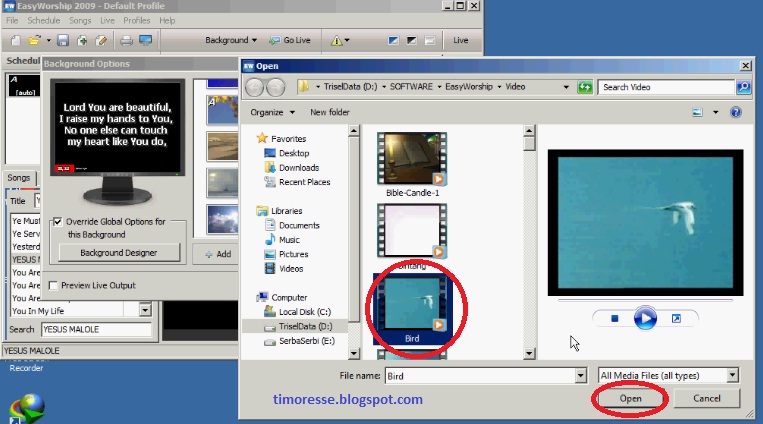Viewport: 763px width, 424px height.
Task: Click the second screen-mode icon next to Live
Action: tap(411, 40)
